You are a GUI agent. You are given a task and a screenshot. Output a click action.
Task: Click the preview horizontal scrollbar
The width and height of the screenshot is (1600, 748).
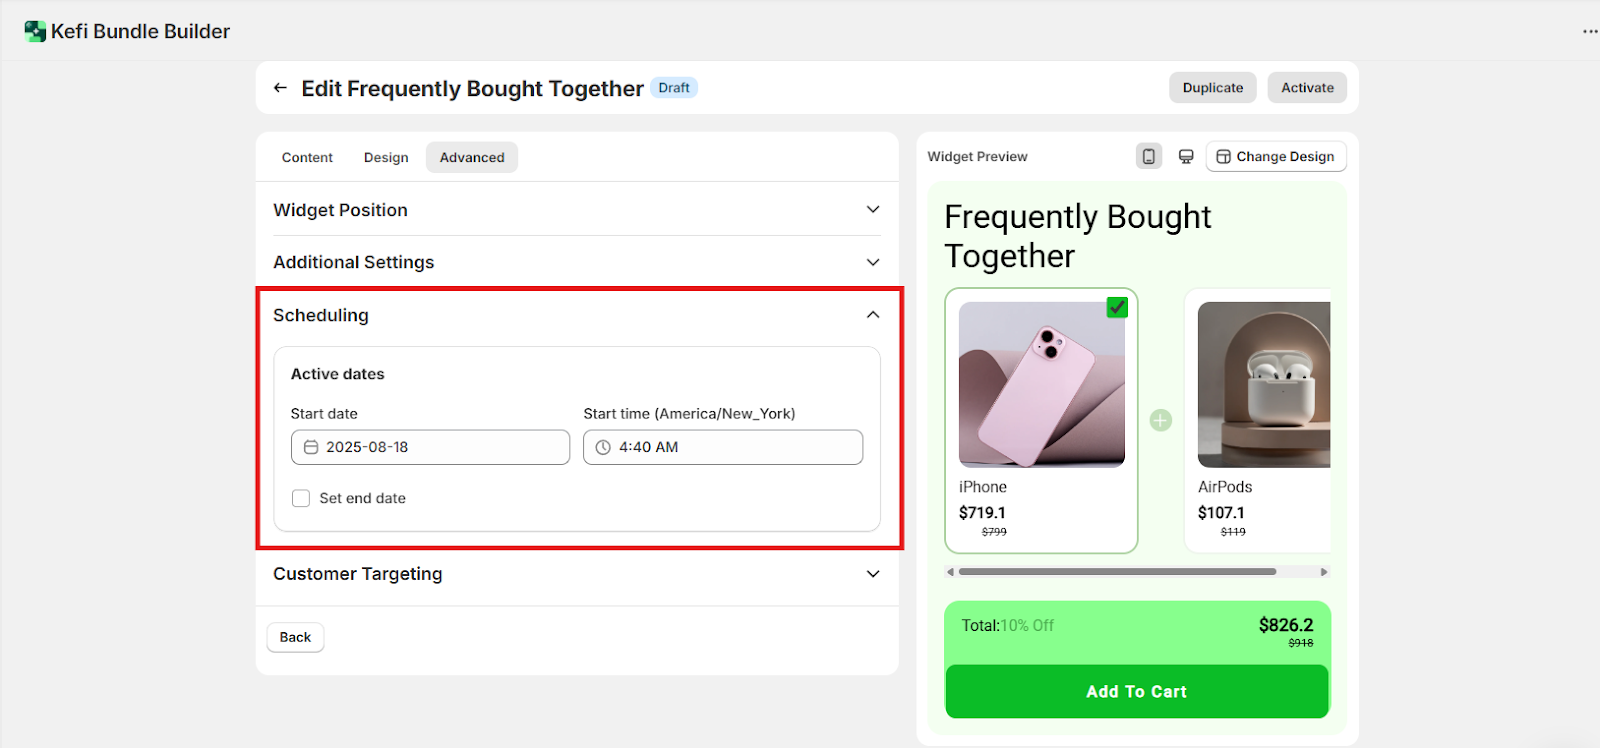1117,572
